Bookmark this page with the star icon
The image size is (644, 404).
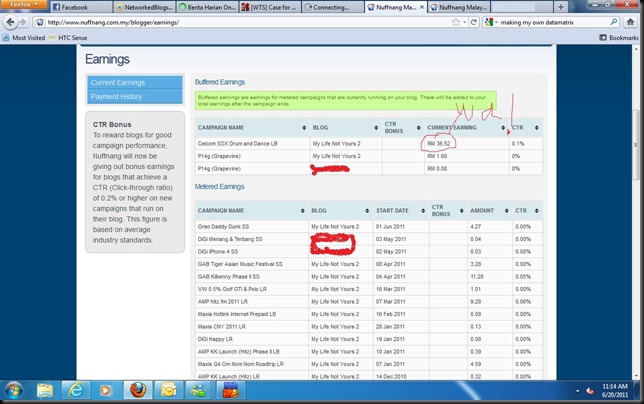[455, 22]
